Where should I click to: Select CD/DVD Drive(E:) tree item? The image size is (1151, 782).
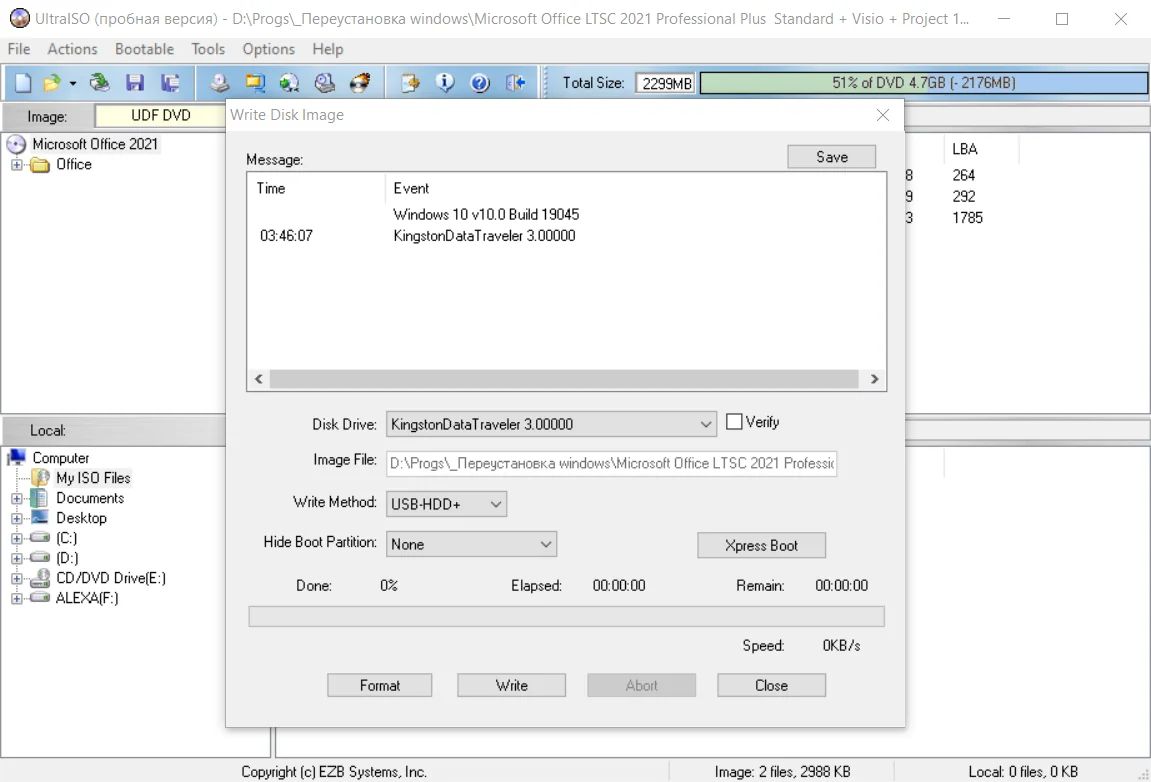(111, 578)
